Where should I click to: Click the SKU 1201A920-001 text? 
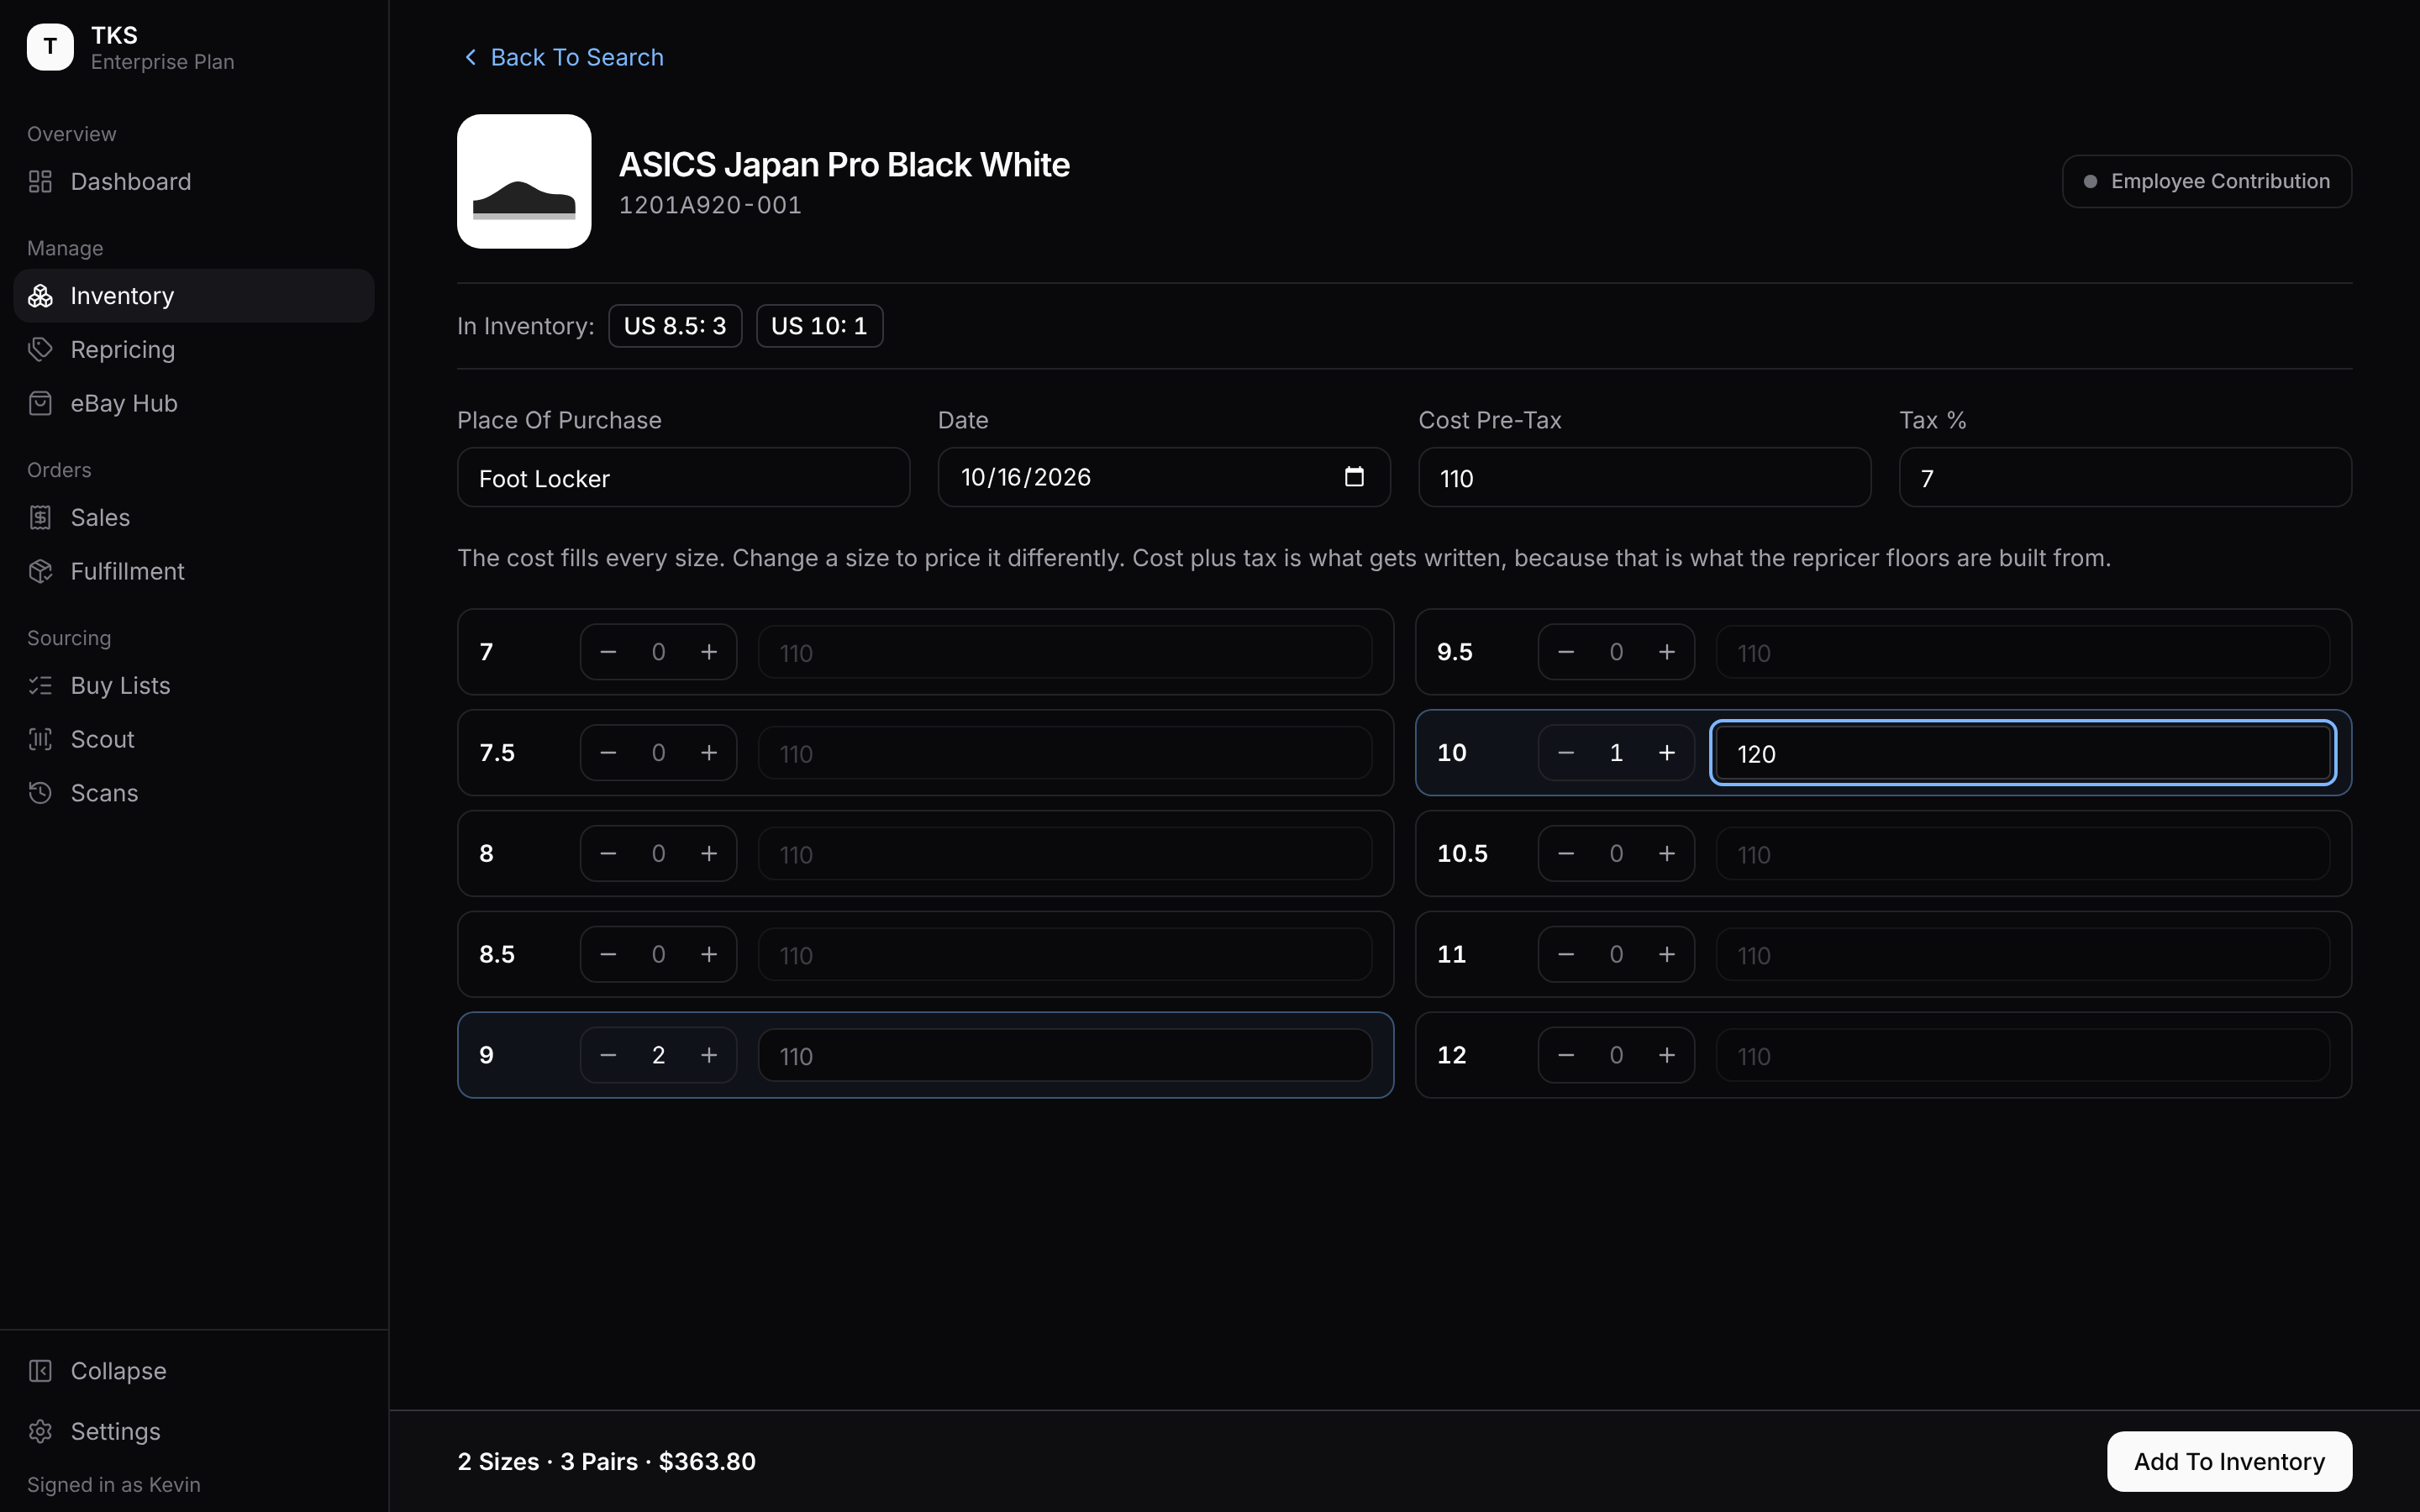(x=710, y=205)
